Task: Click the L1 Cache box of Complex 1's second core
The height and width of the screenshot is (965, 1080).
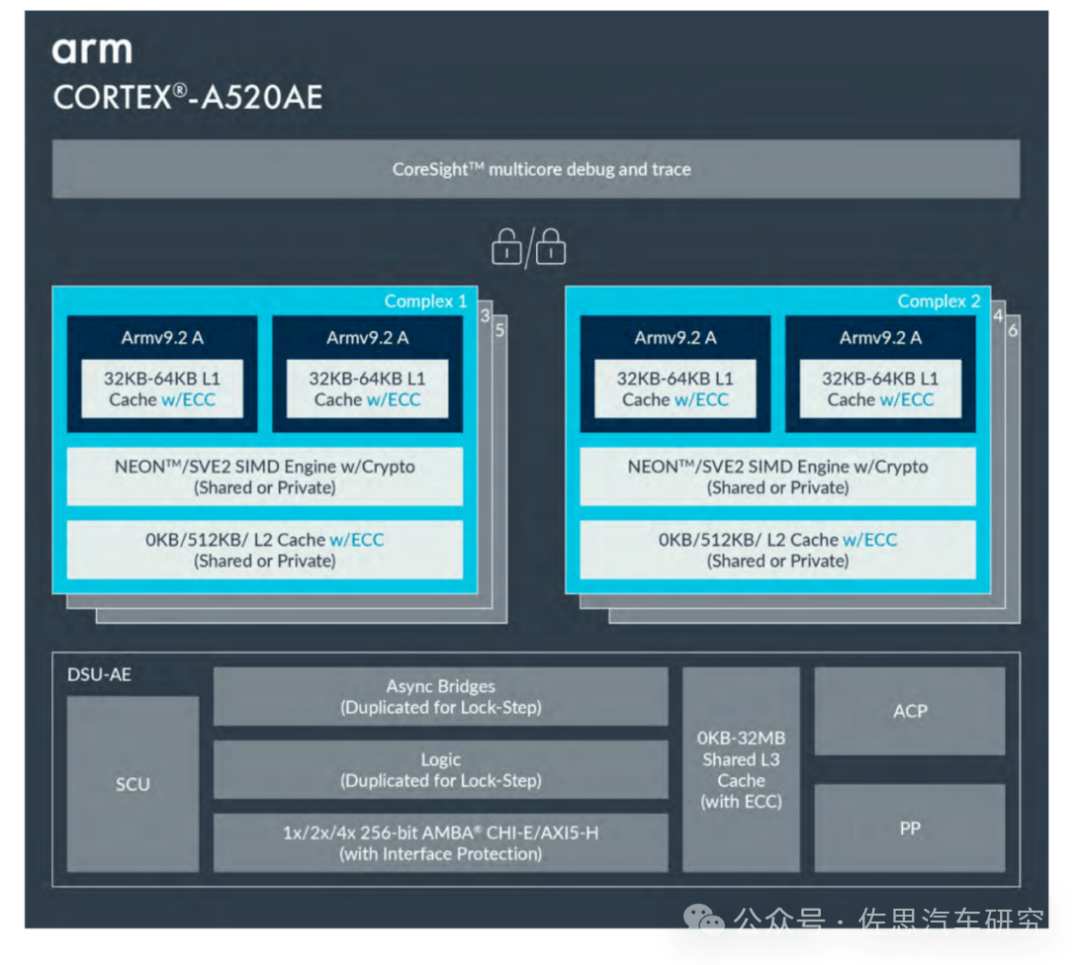Action: [368, 388]
